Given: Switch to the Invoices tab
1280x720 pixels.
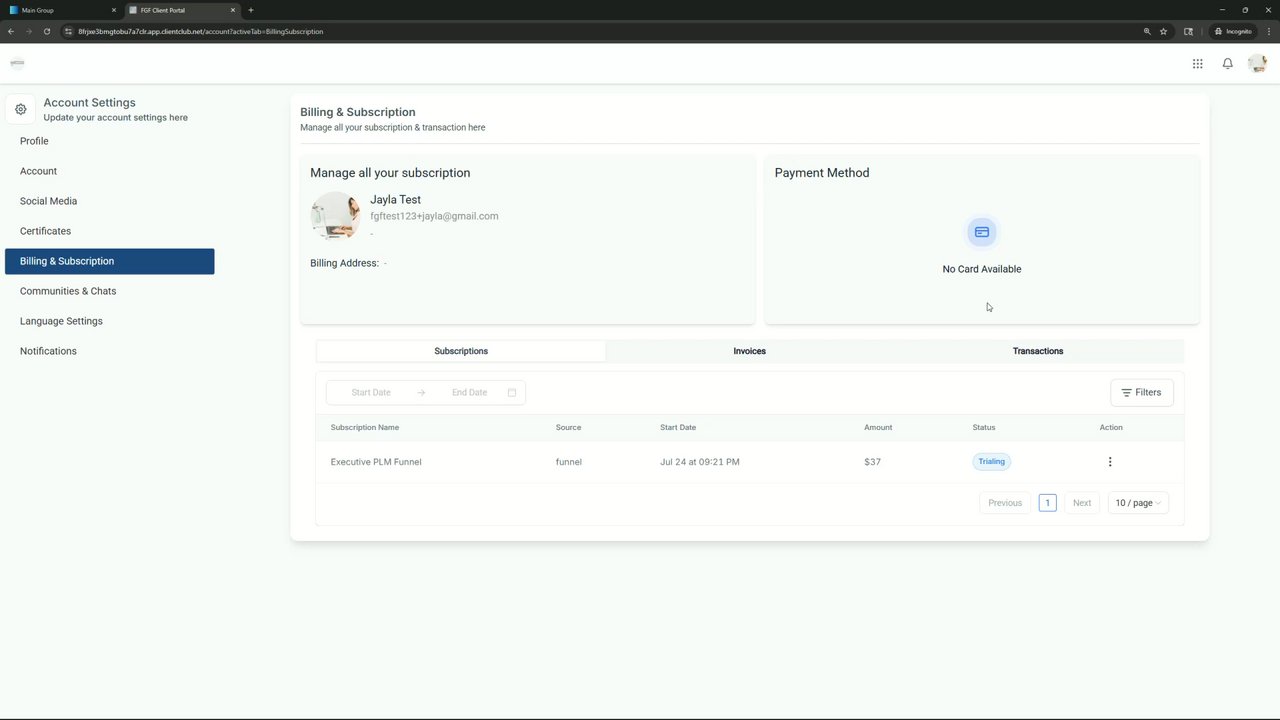Looking at the screenshot, I should [749, 351].
